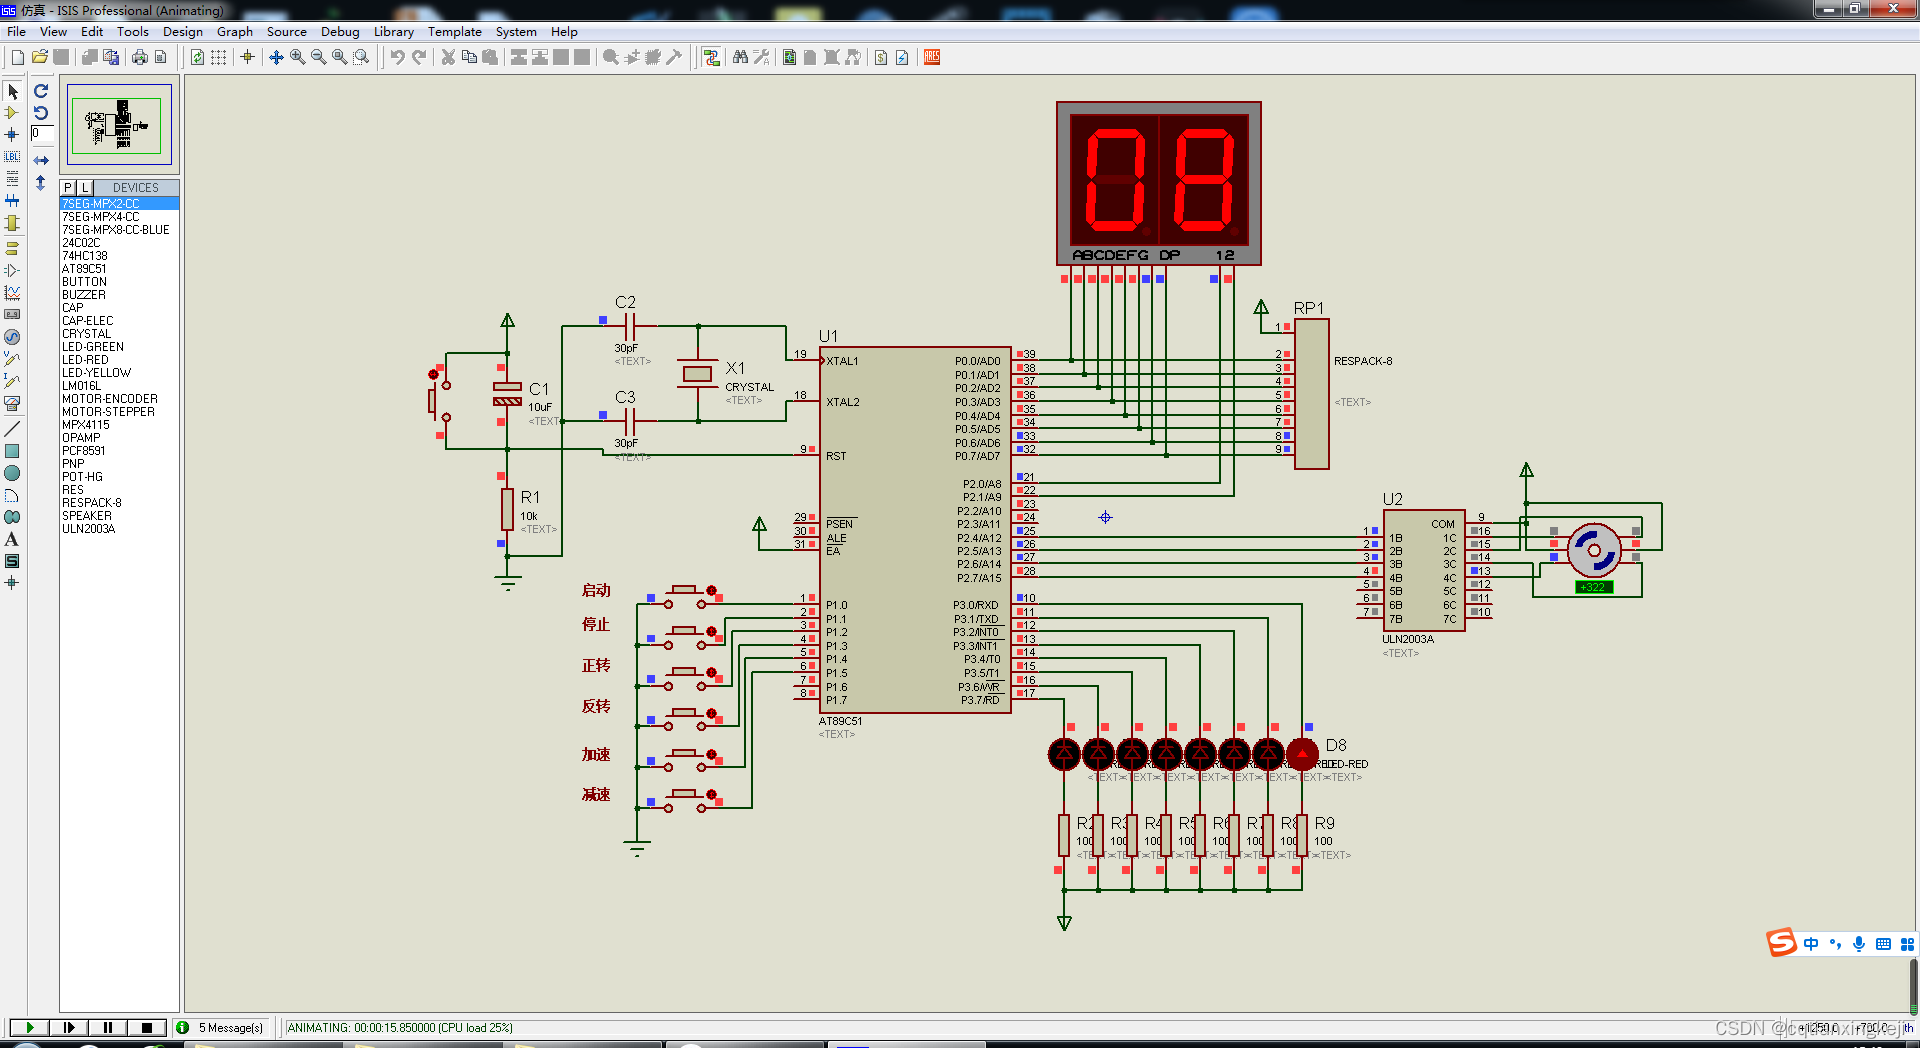Open the Virtual Instruments tool
1920x1048 pixels.
pos(12,403)
